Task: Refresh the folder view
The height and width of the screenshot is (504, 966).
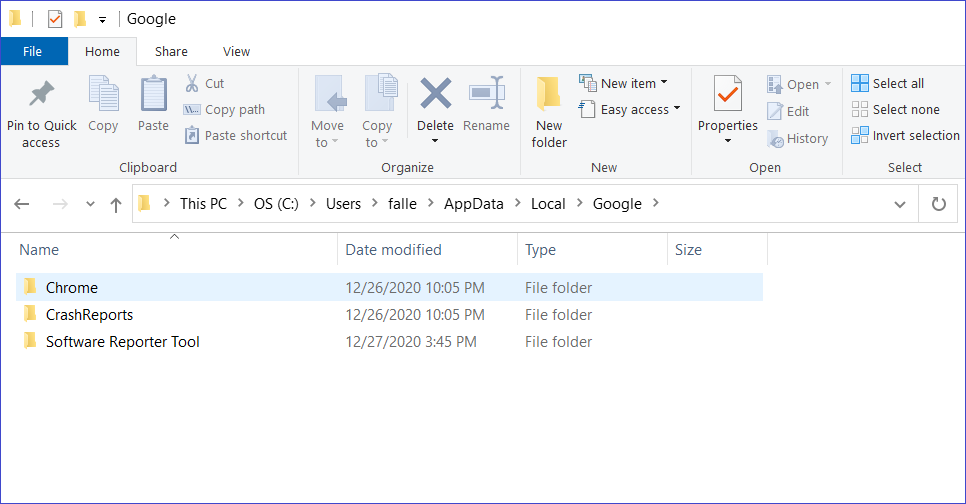Action: pos(938,204)
